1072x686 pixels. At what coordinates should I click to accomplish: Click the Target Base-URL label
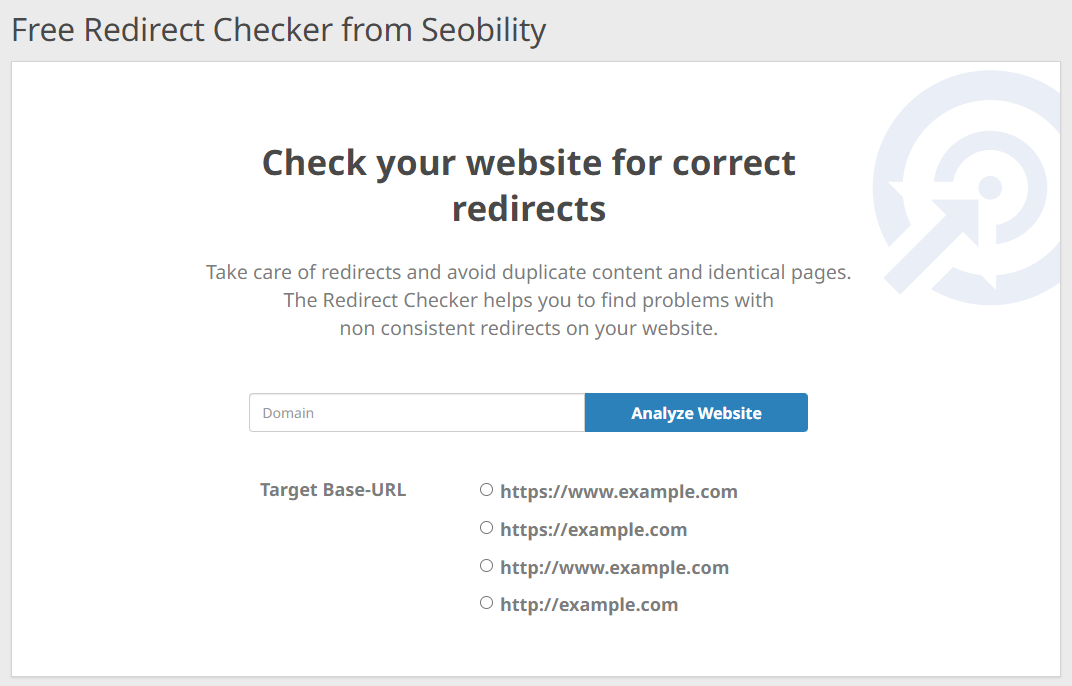pos(333,489)
